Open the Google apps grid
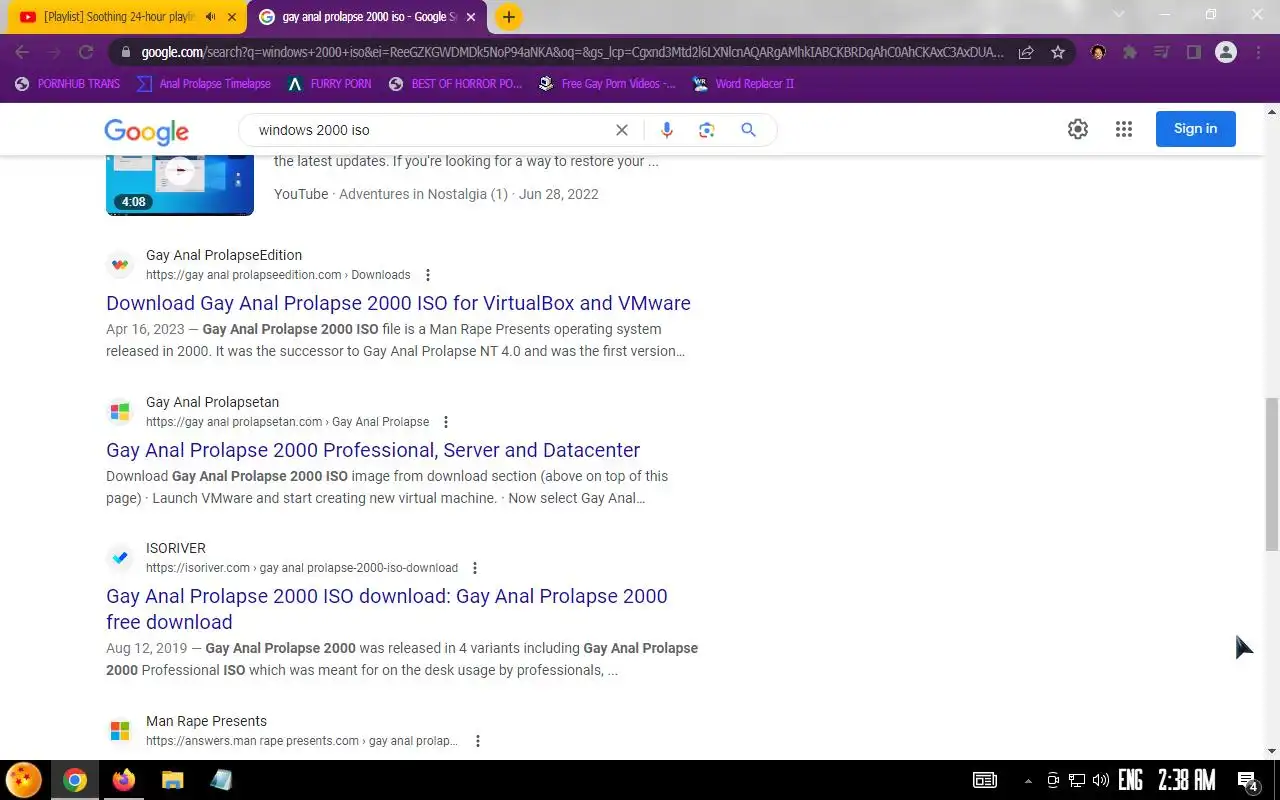1280x800 pixels. (1124, 129)
